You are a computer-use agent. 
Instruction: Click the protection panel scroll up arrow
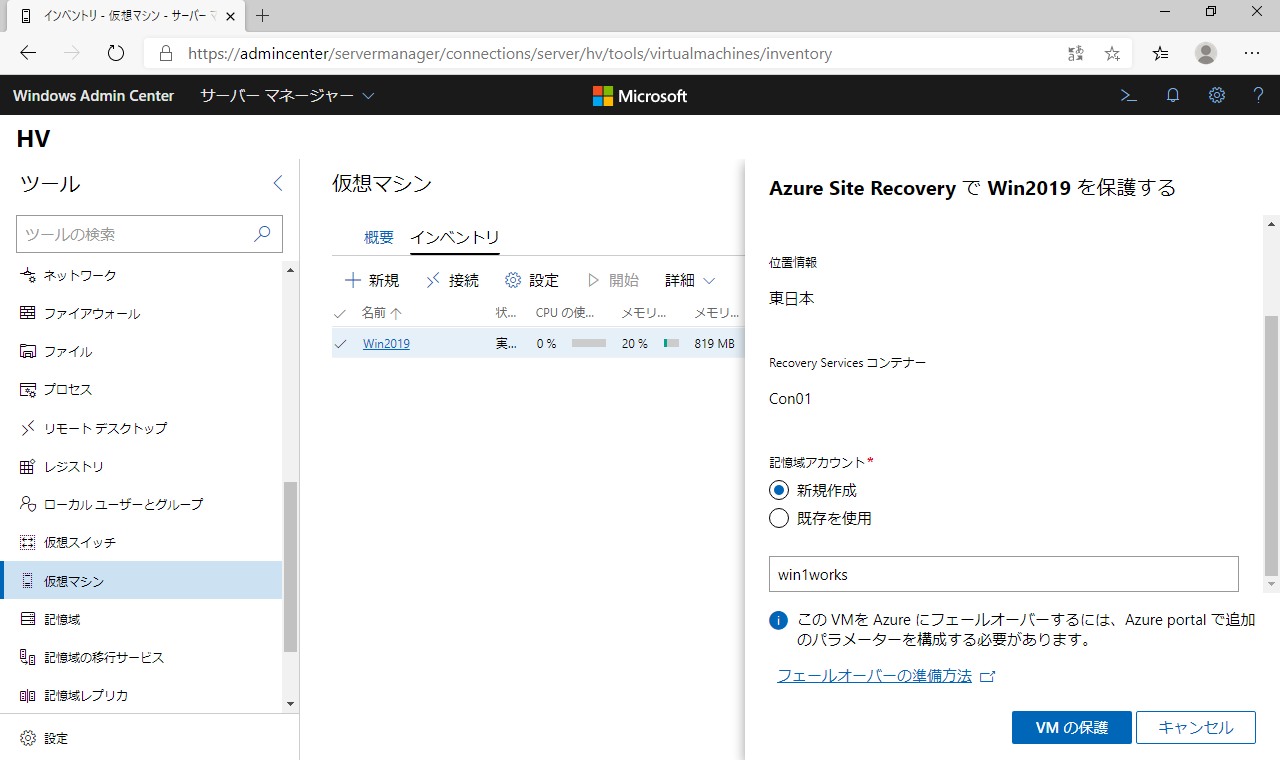pos(1272,223)
